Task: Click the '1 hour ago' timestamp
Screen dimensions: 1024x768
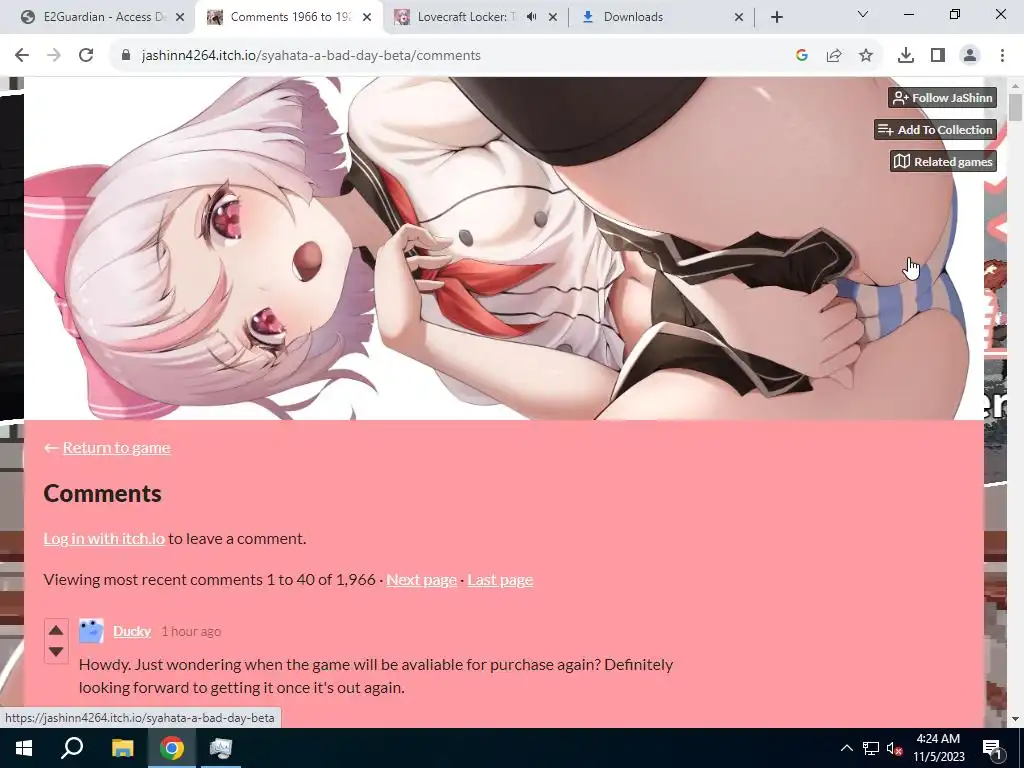Action: (x=191, y=632)
